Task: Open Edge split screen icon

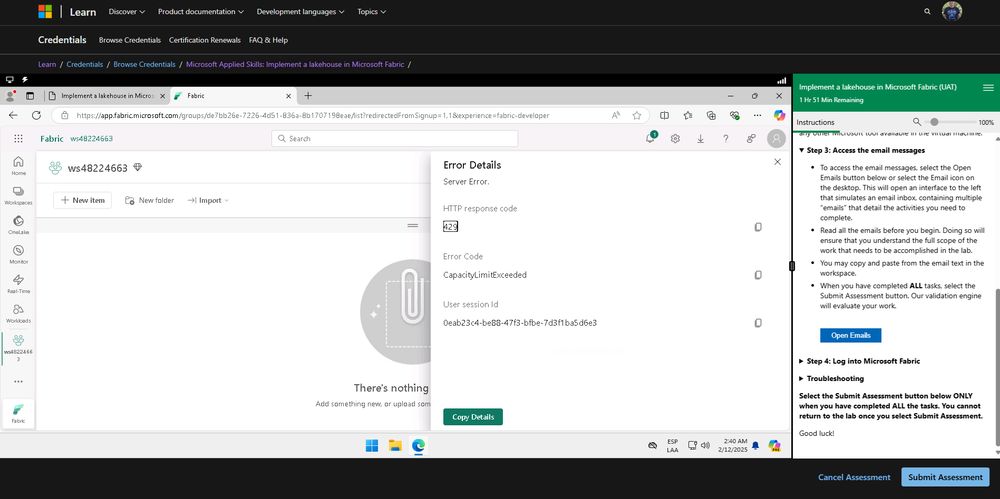Action: click(665, 115)
